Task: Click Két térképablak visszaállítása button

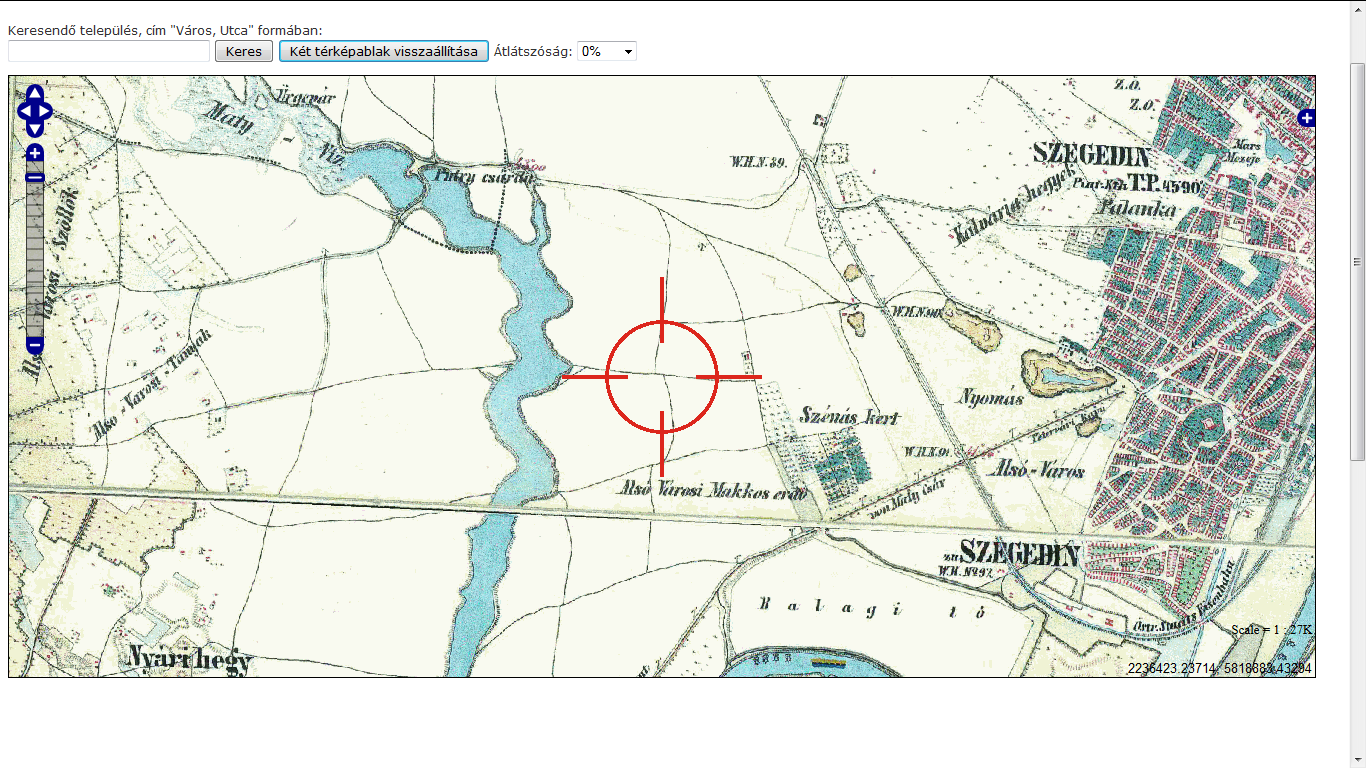Action: click(384, 51)
